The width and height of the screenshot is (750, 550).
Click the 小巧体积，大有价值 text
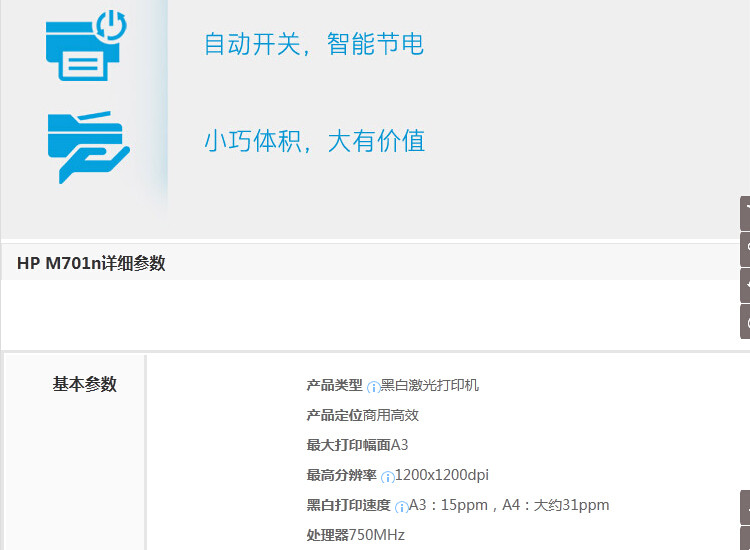tap(314, 141)
